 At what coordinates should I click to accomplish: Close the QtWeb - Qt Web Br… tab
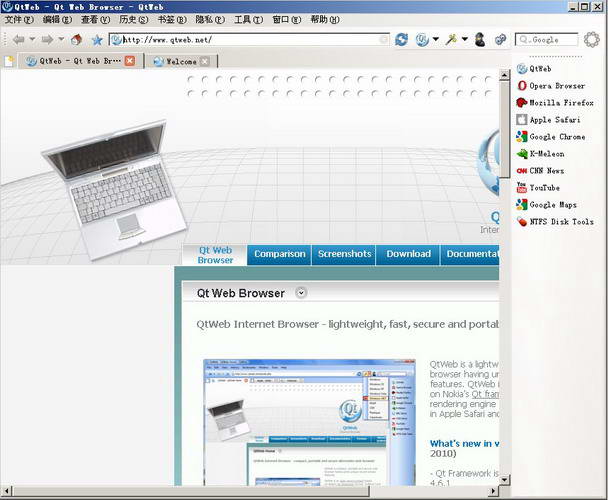[130, 61]
